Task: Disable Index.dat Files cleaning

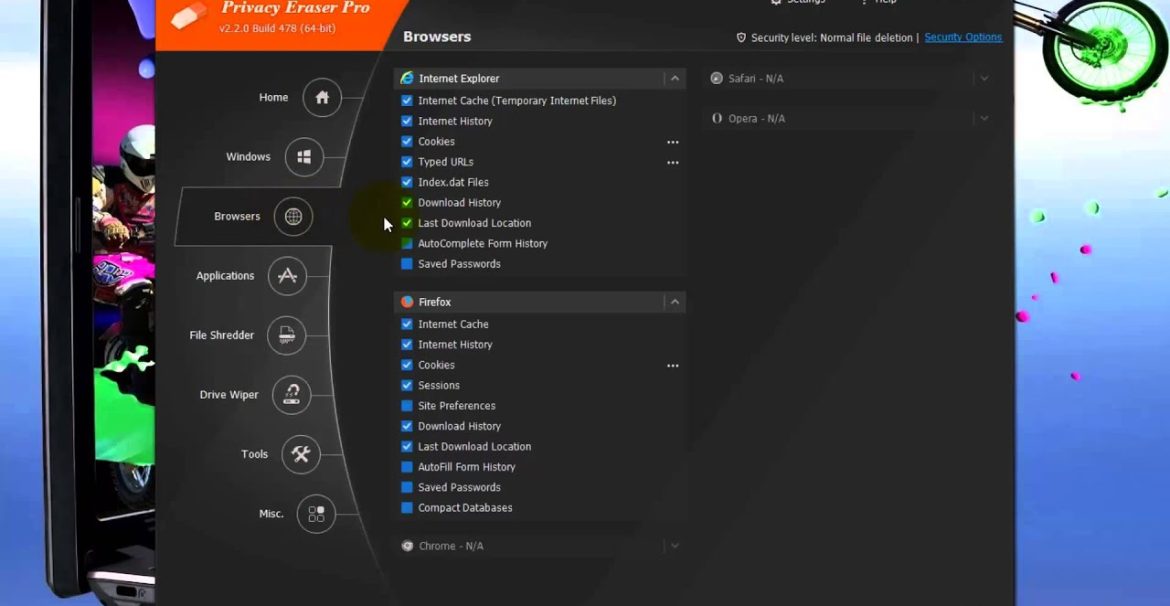Action: click(x=407, y=182)
